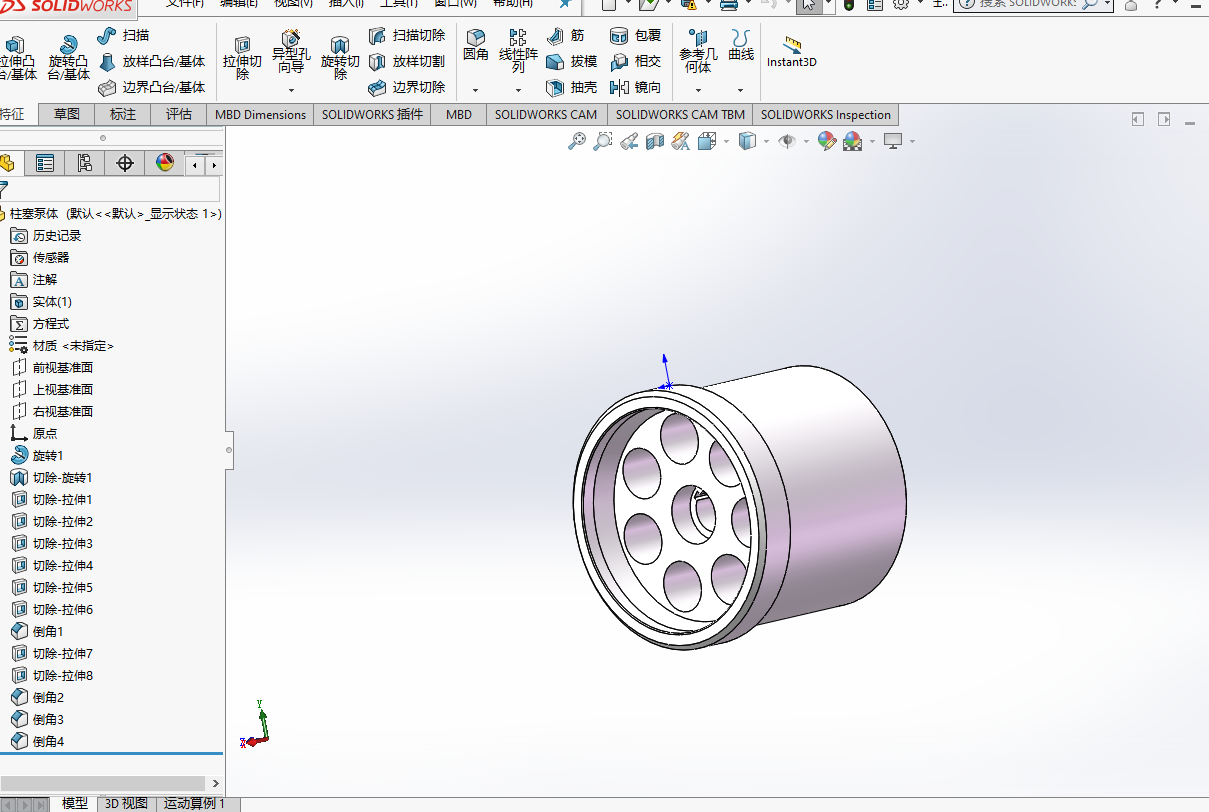The height and width of the screenshot is (812, 1209).
Task: Select the 镜向 mirror tool
Action: (635, 88)
